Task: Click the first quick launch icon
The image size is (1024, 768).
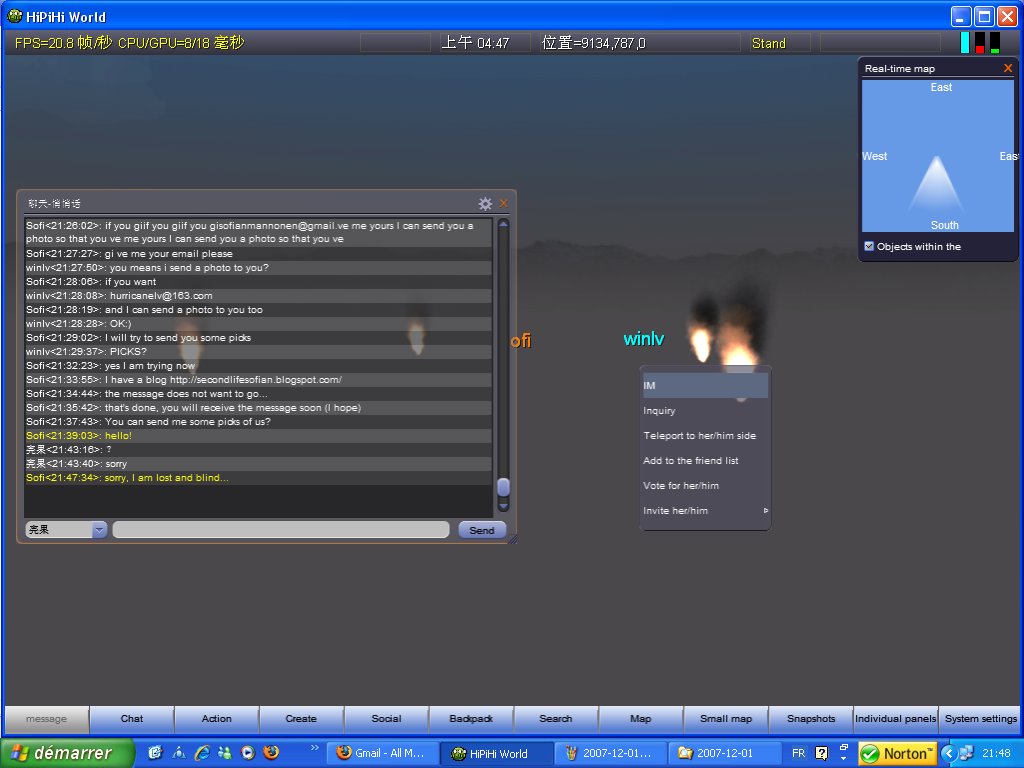Action: click(155, 753)
